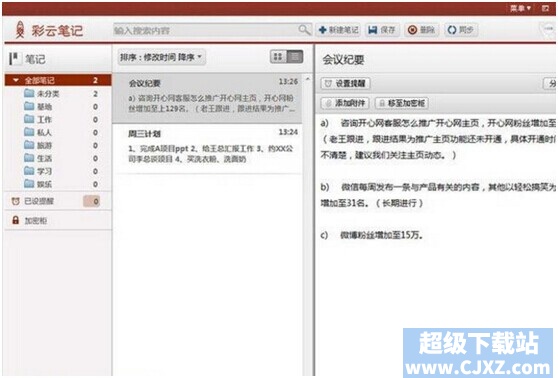The height and width of the screenshot is (378, 558).
Task: Click 设置提醒 reminder button
Action: coord(345,83)
